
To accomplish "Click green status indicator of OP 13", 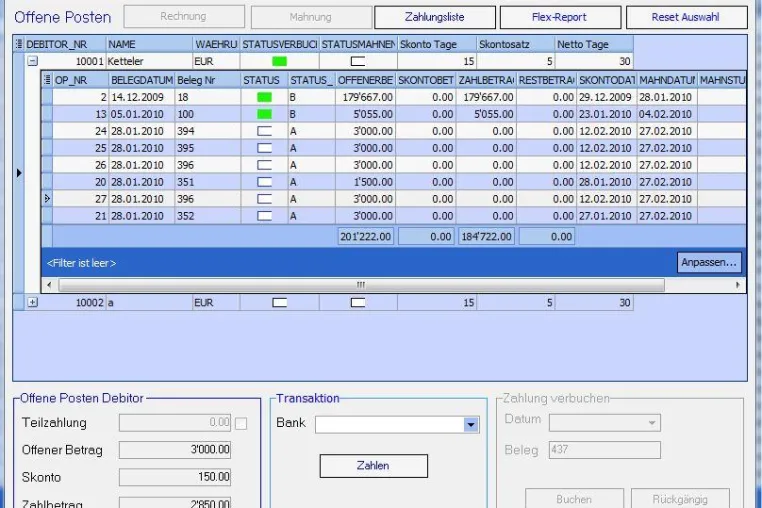I will tap(264, 114).
